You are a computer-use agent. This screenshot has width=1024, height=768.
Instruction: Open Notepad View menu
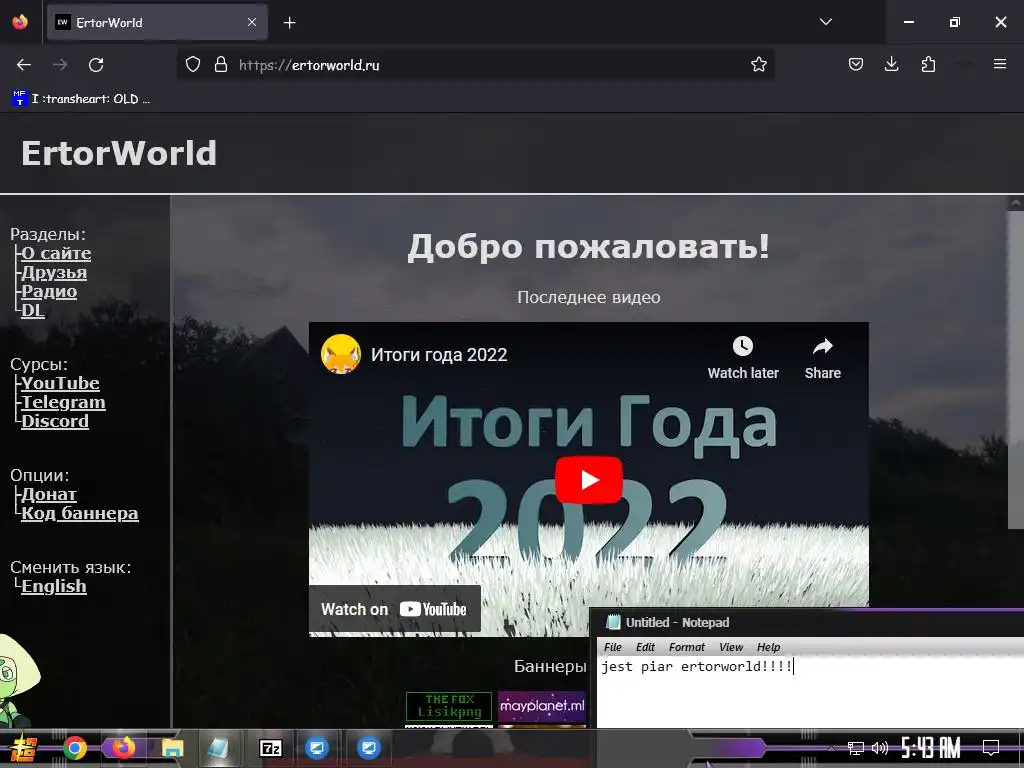[x=731, y=647]
